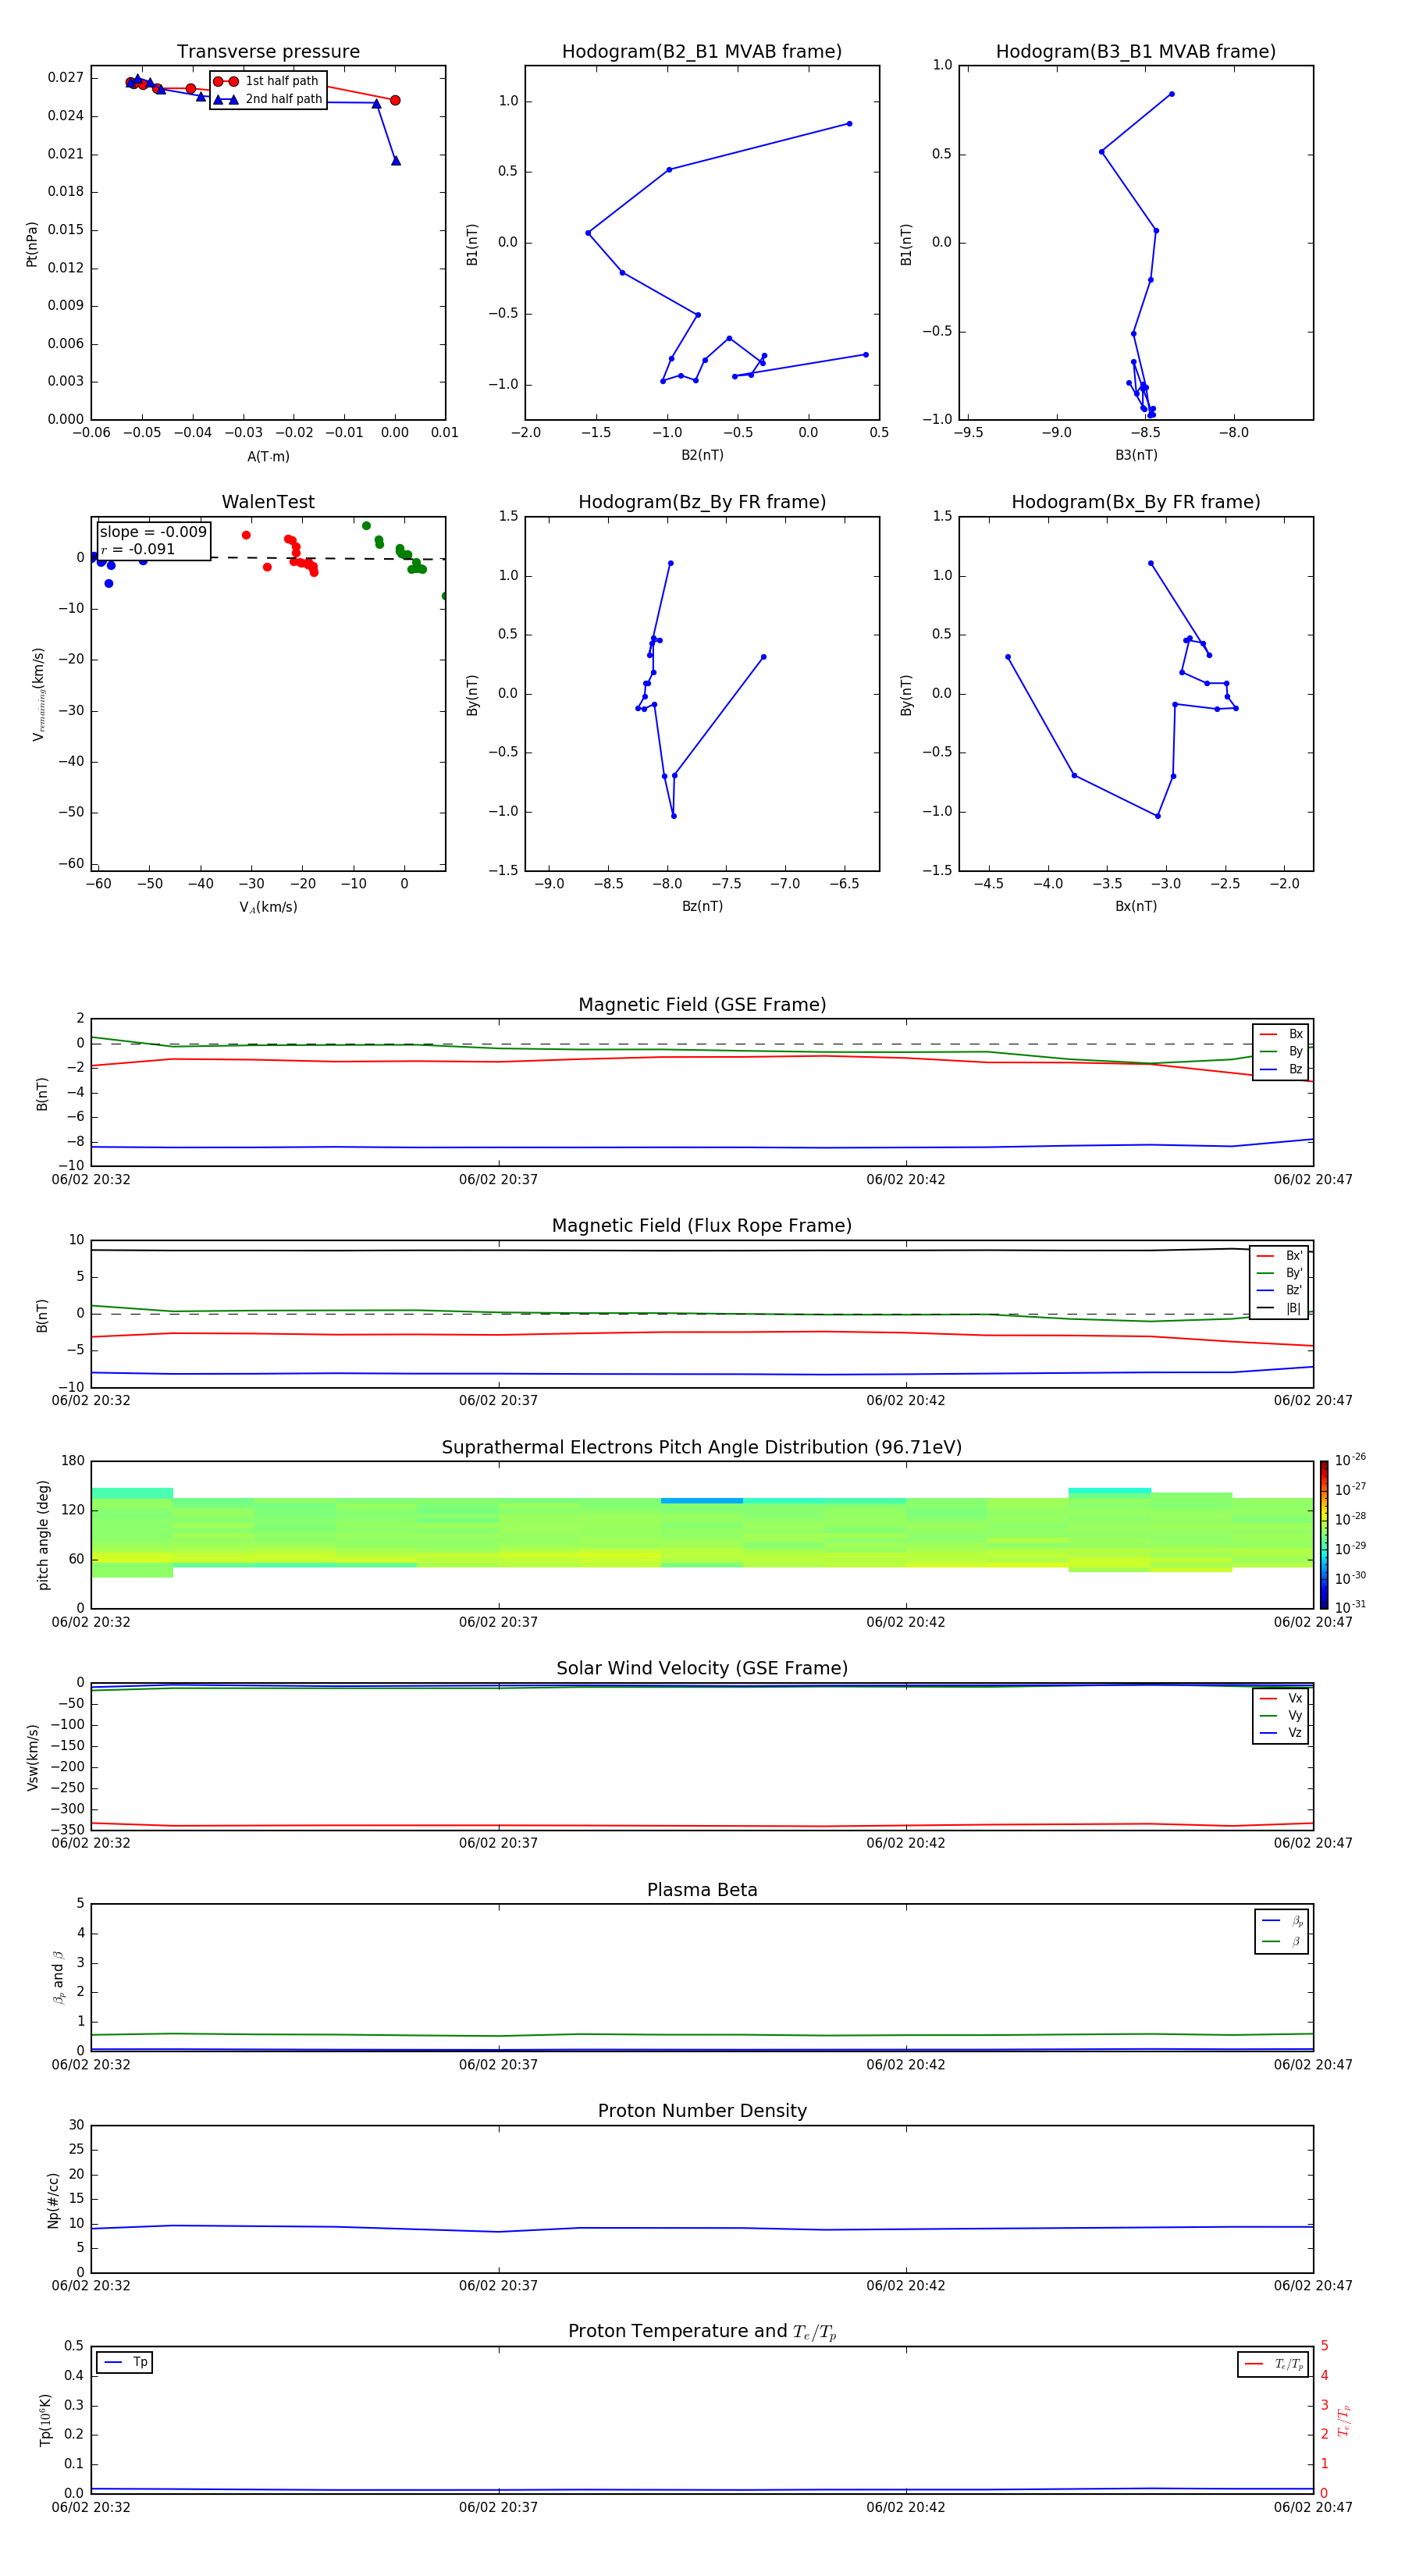Click the lowest blue triangle in Transverse pressure

point(396,160)
